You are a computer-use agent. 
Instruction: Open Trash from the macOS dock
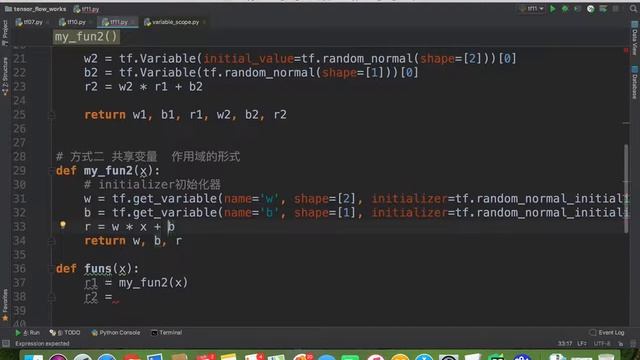(x=606, y=358)
